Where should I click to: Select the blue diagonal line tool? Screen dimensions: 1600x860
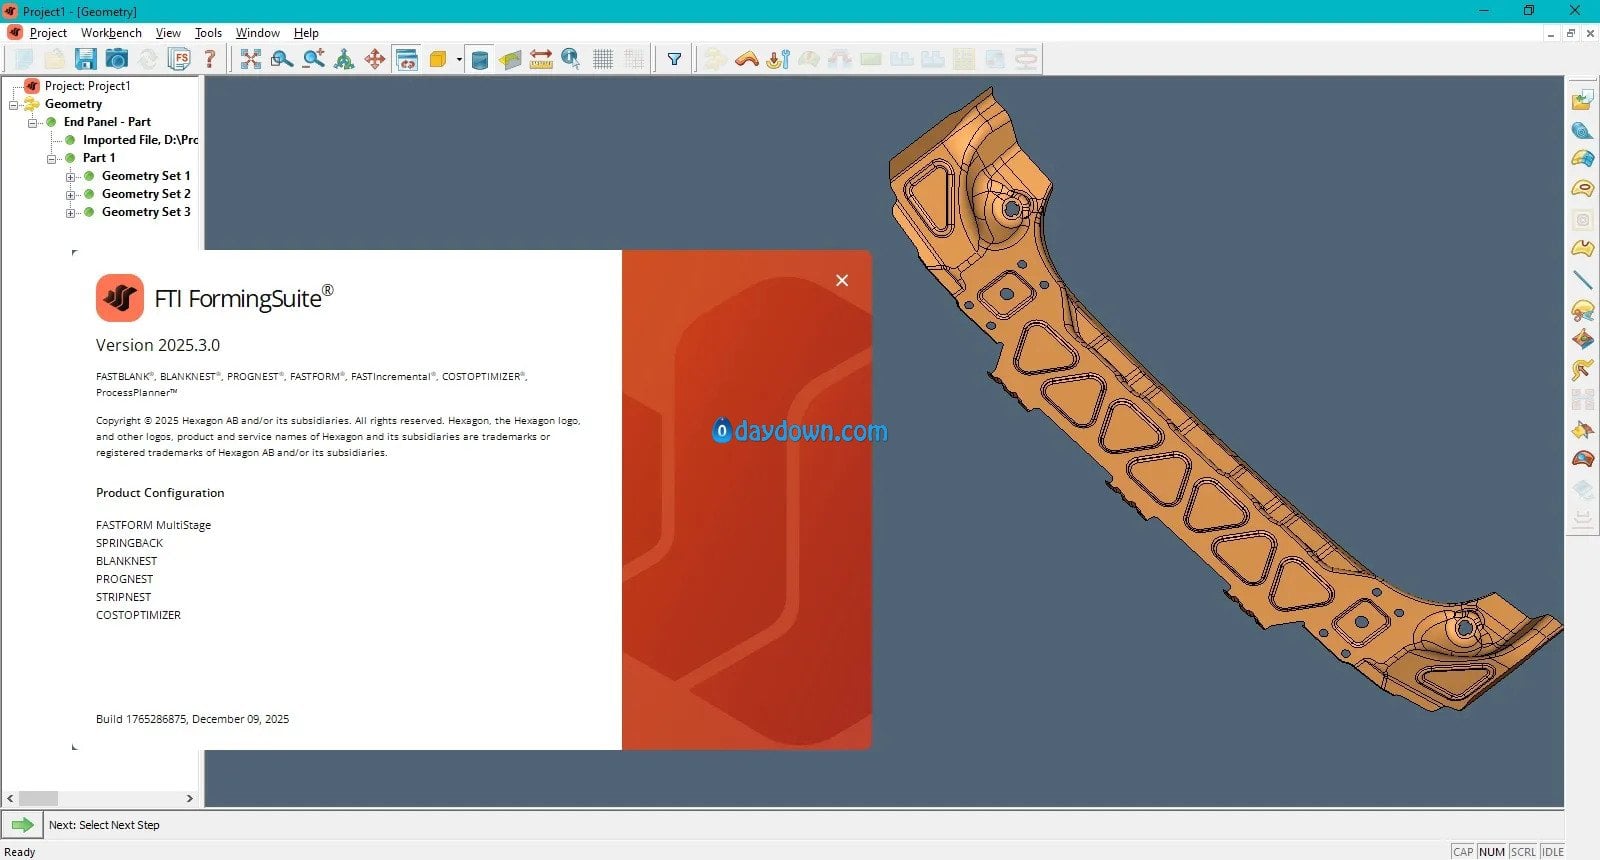coord(1582,280)
